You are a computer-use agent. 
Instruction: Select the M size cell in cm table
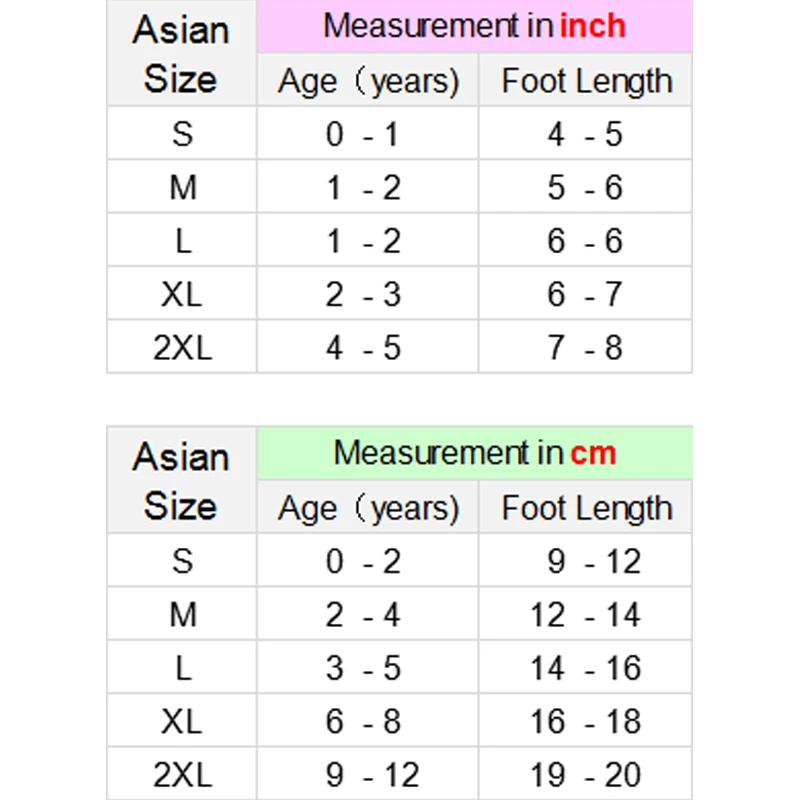pos(182,614)
